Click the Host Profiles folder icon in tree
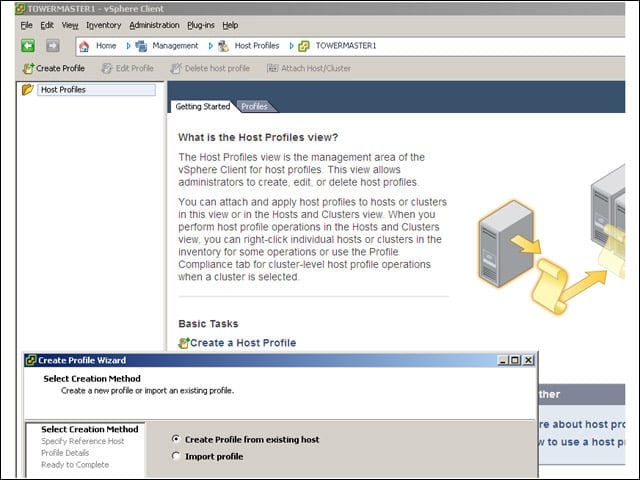Image resolution: width=640 pixels, height=480 pixels. point(27,89)
